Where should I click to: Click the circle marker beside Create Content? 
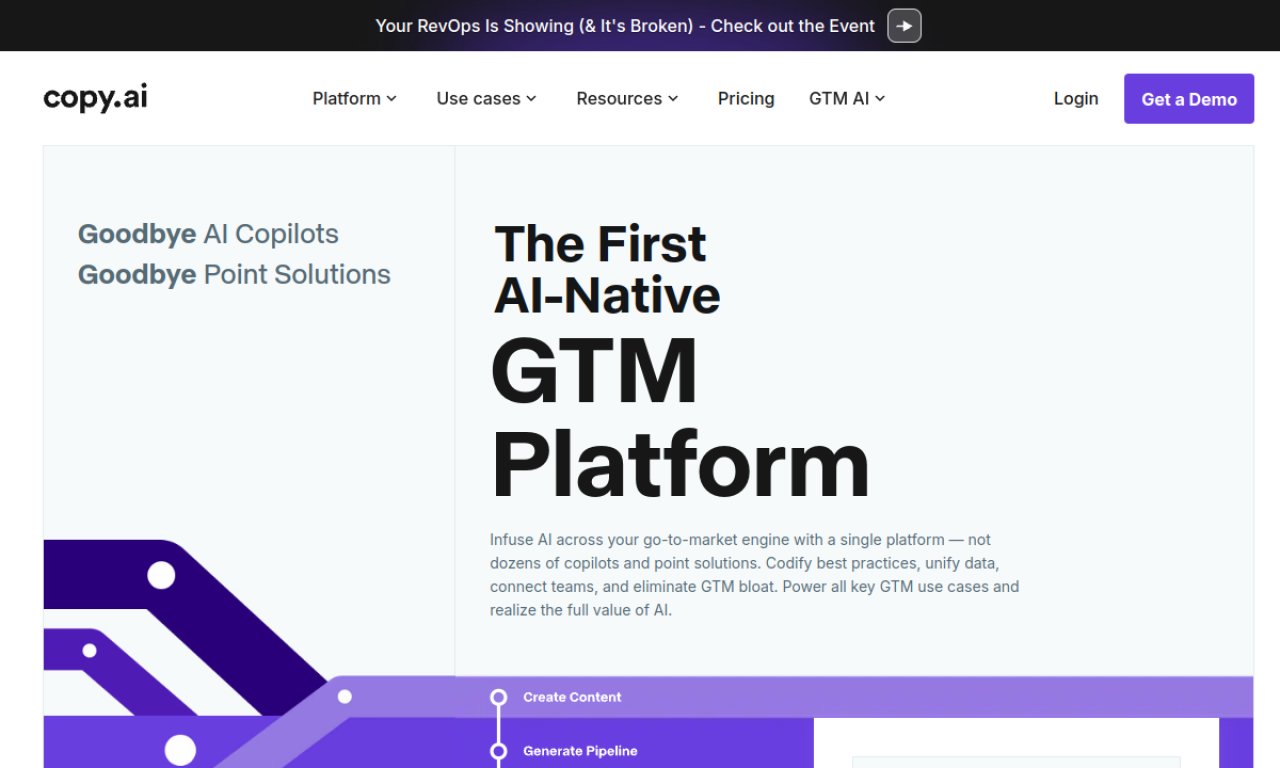click(499, 697)
